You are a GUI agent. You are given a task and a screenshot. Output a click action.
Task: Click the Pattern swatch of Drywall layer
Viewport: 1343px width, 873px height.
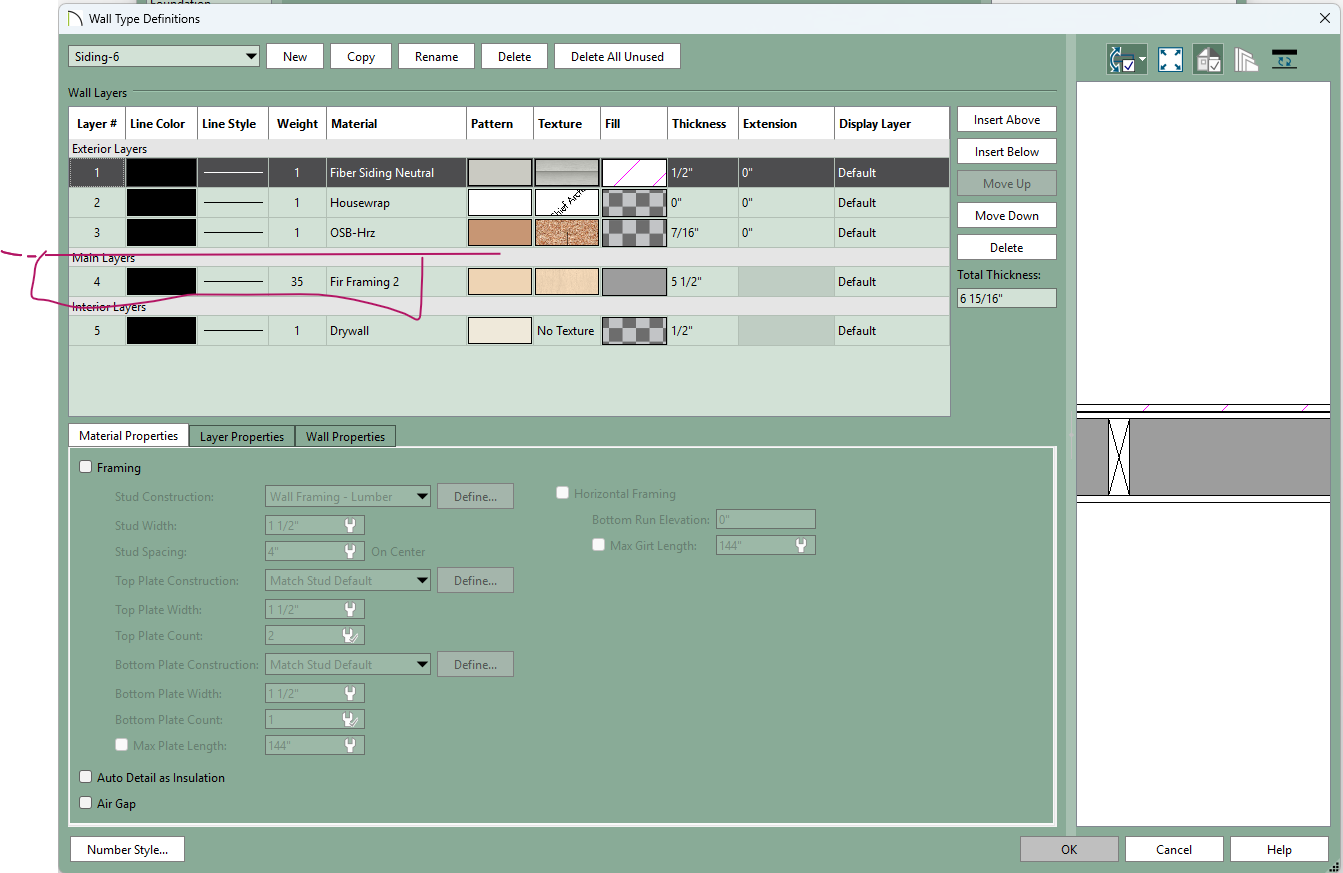500,330
